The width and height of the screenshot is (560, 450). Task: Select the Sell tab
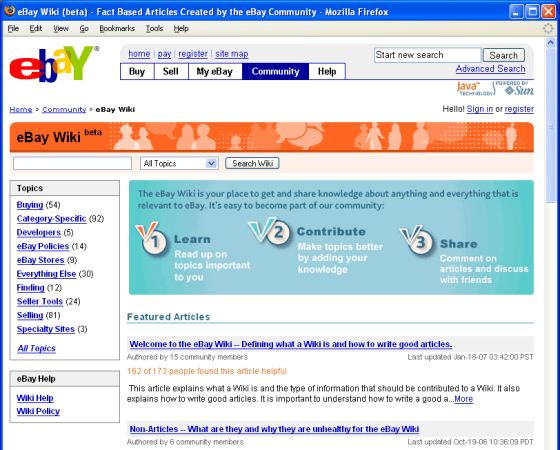pyautogui.click(x=171, y=71)
